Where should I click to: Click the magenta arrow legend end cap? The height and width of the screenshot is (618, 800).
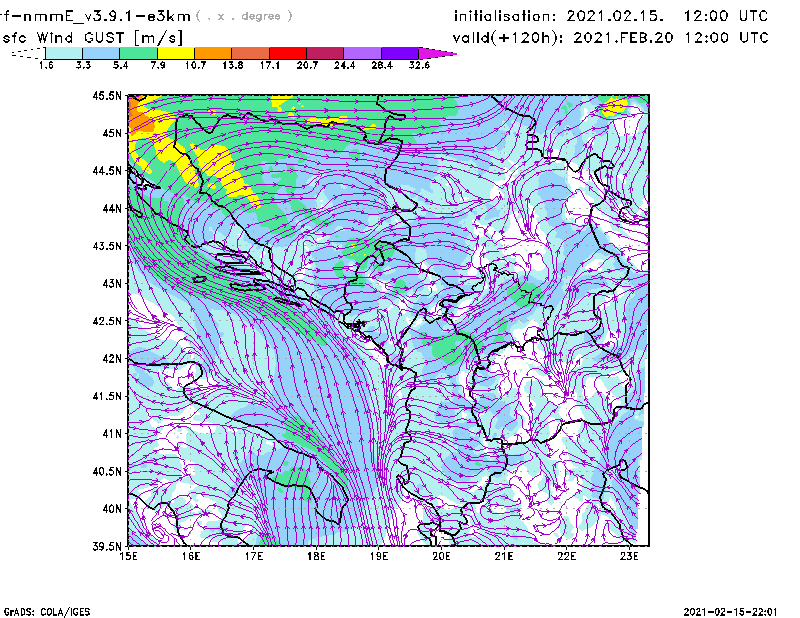(x=437, y=53)
